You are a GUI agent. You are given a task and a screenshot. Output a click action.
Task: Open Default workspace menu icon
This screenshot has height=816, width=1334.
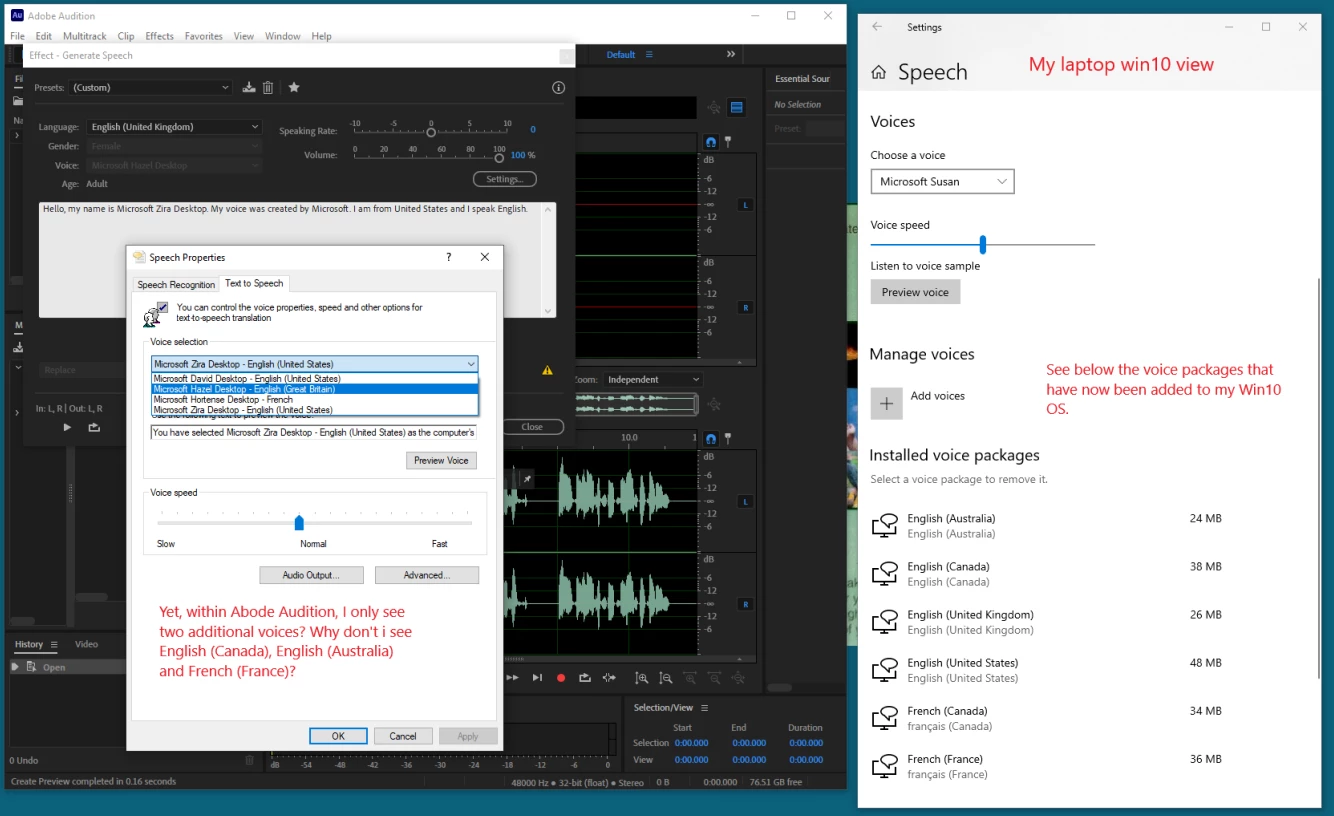(x=649, y=54)
